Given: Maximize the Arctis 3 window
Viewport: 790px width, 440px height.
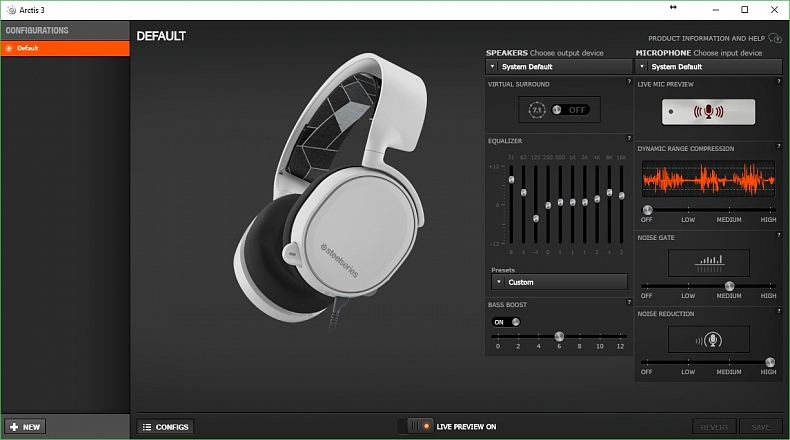Looking at the screenshot, I should click(745, 10).
